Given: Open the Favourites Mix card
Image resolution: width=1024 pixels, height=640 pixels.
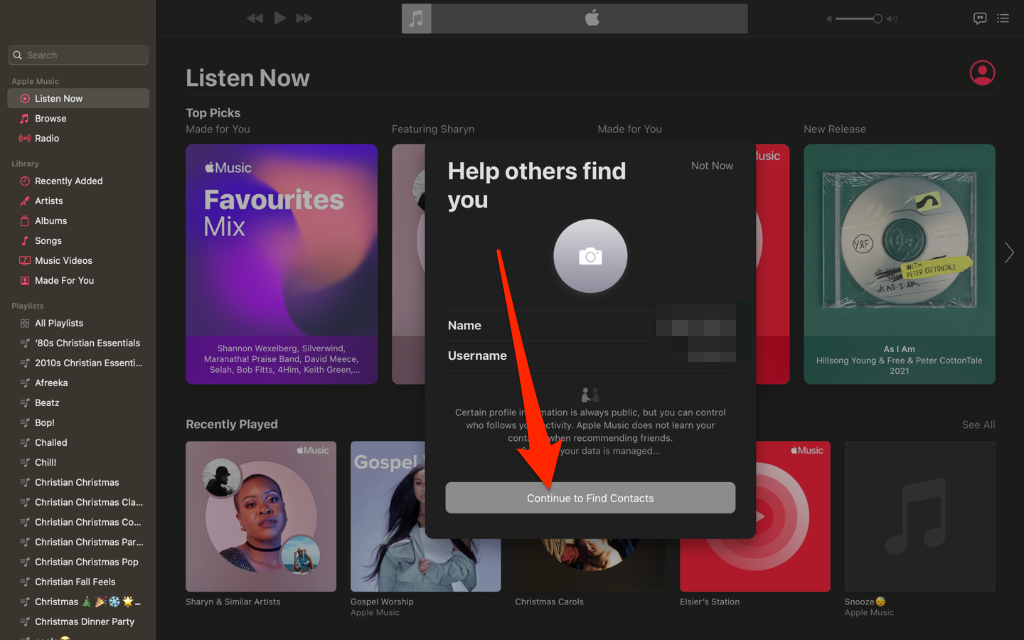Looking at the screenshot, I should click(x=281, y=264).
